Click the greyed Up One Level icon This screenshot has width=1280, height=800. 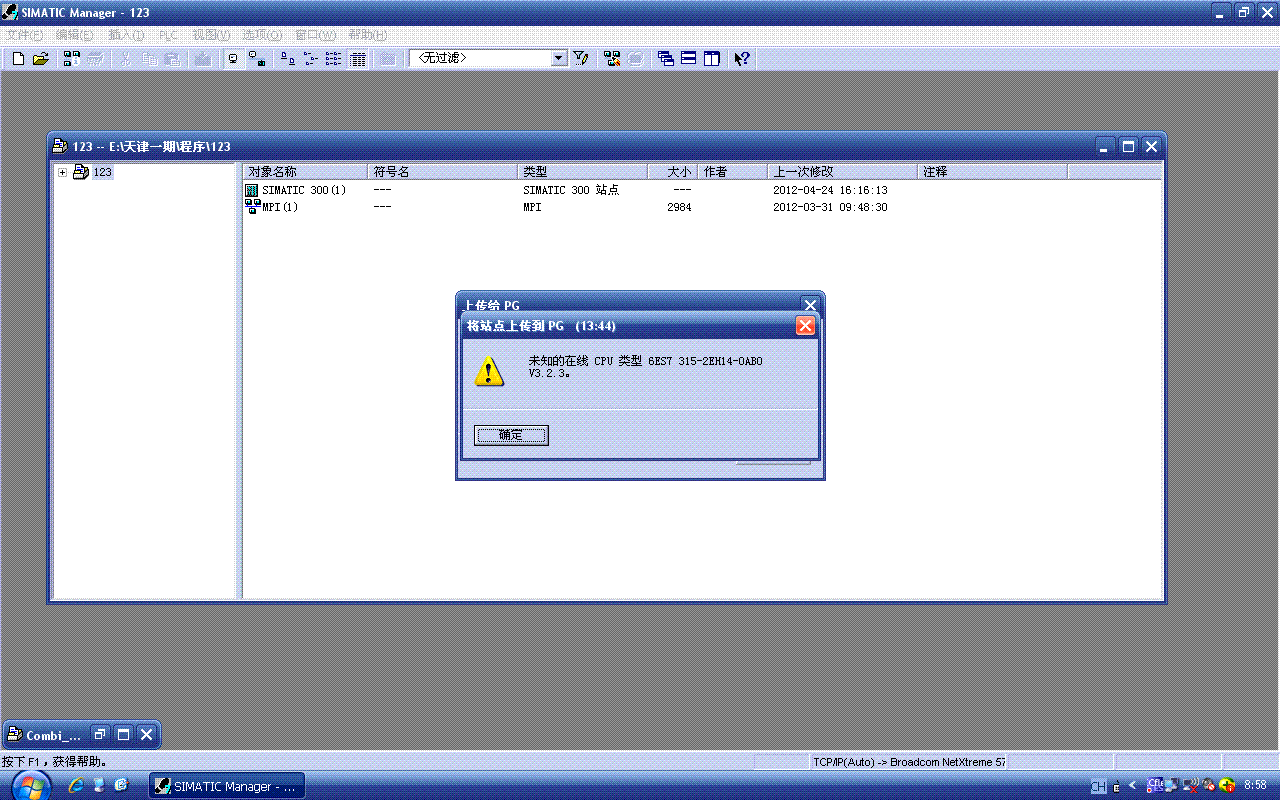(x=388, y=59)
